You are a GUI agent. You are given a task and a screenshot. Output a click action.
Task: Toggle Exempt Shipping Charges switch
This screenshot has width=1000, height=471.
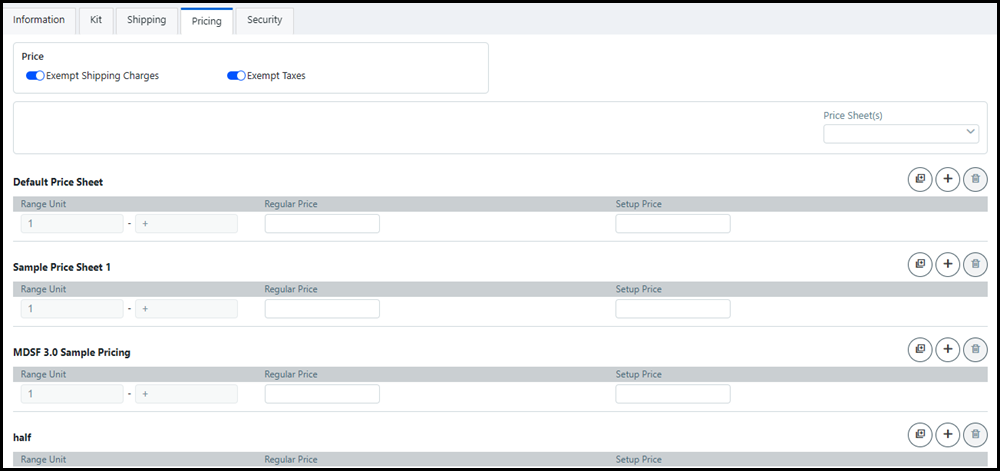click(x=36, y=76)
